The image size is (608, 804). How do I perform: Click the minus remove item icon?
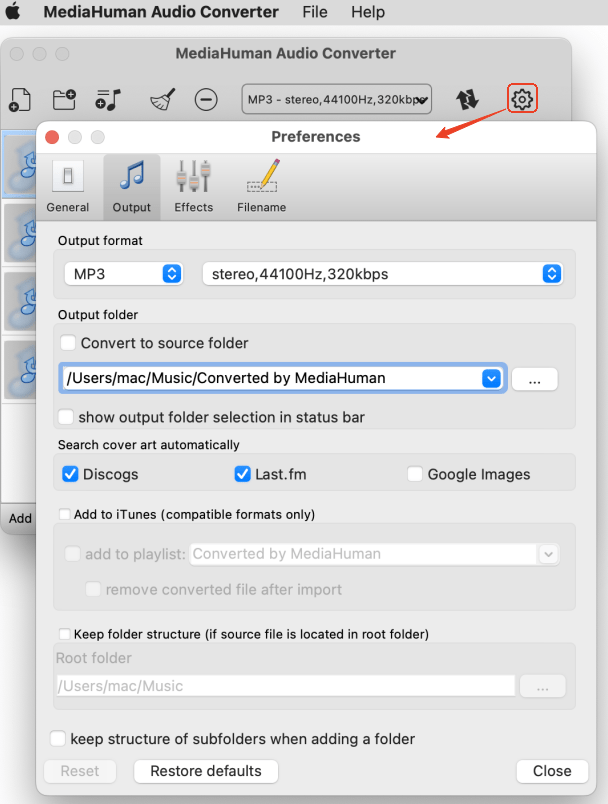coord(206,99)
